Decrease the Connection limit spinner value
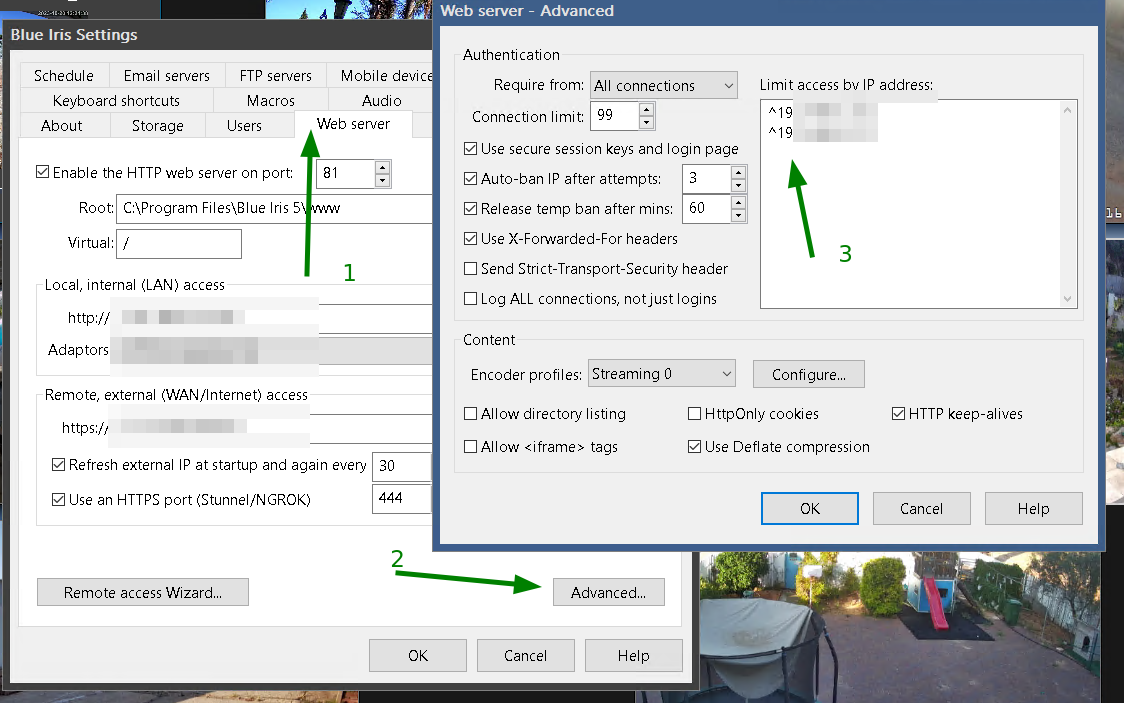The width and height of the screenshot is (1124, 703). click(646, 123)
